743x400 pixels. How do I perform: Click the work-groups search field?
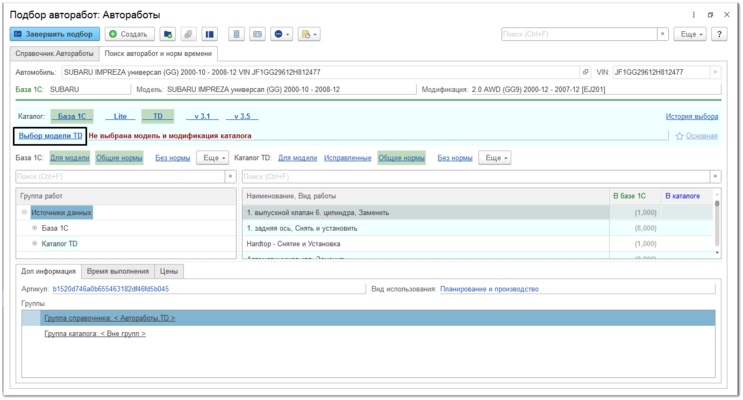click(120, 176)
